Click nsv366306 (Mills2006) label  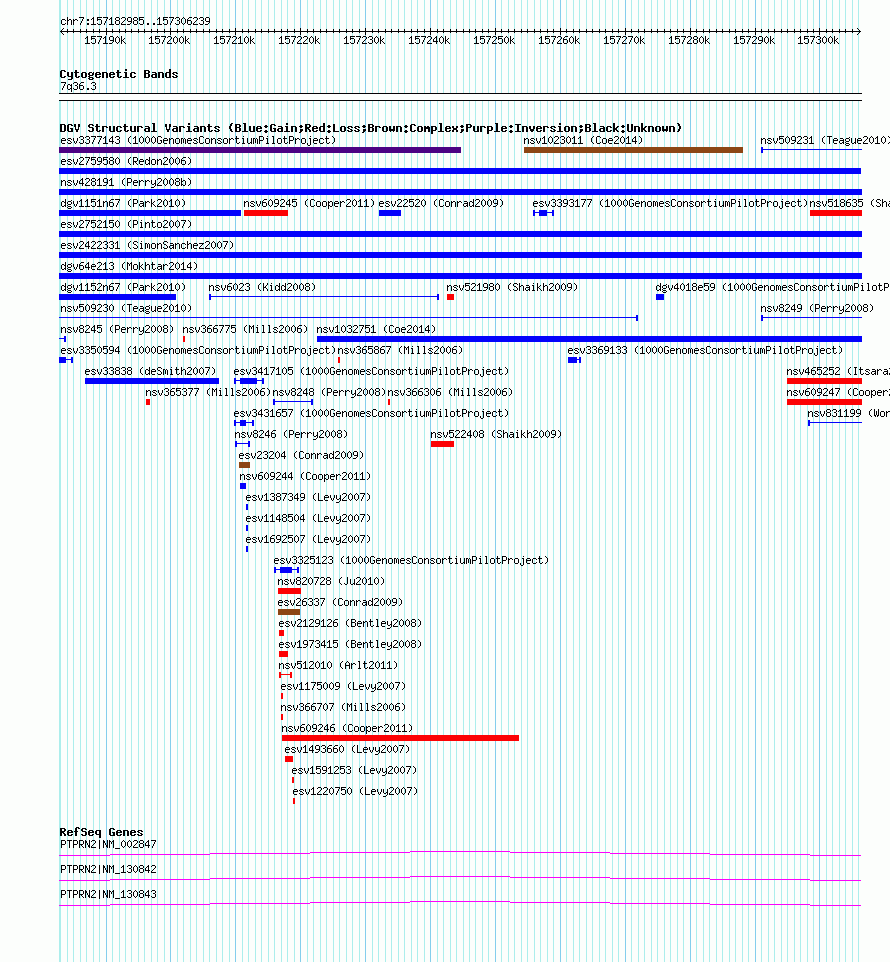[450, 392]
